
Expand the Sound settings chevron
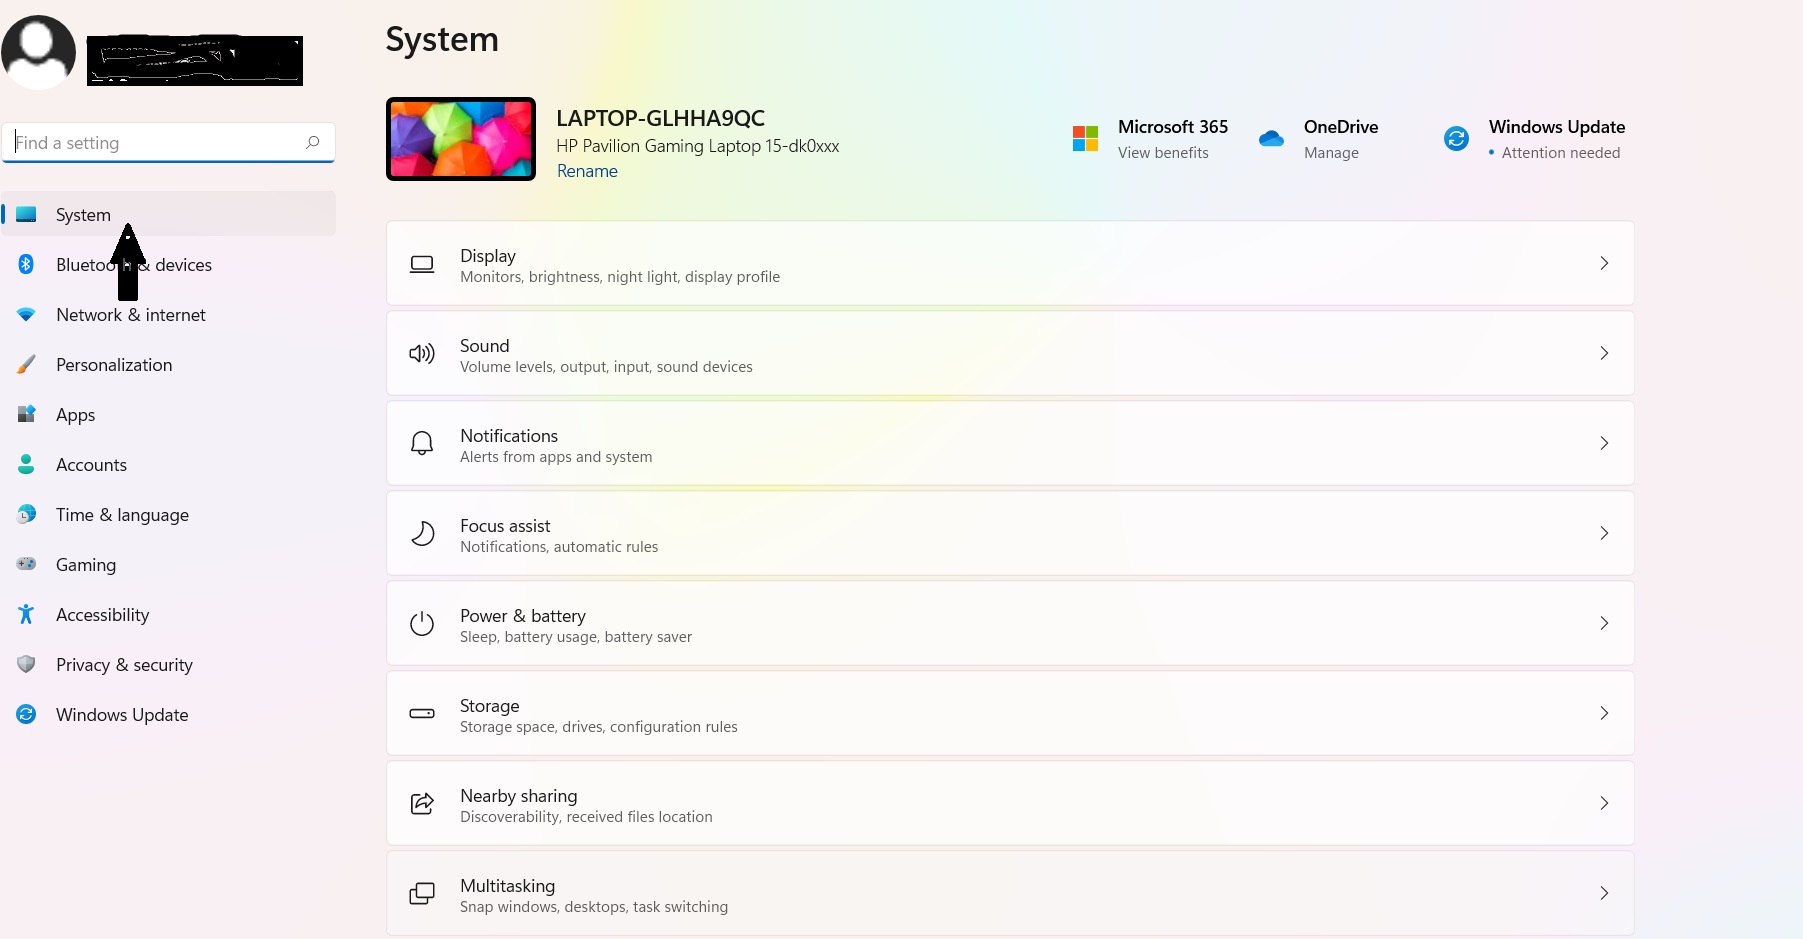coord(1603,353)
